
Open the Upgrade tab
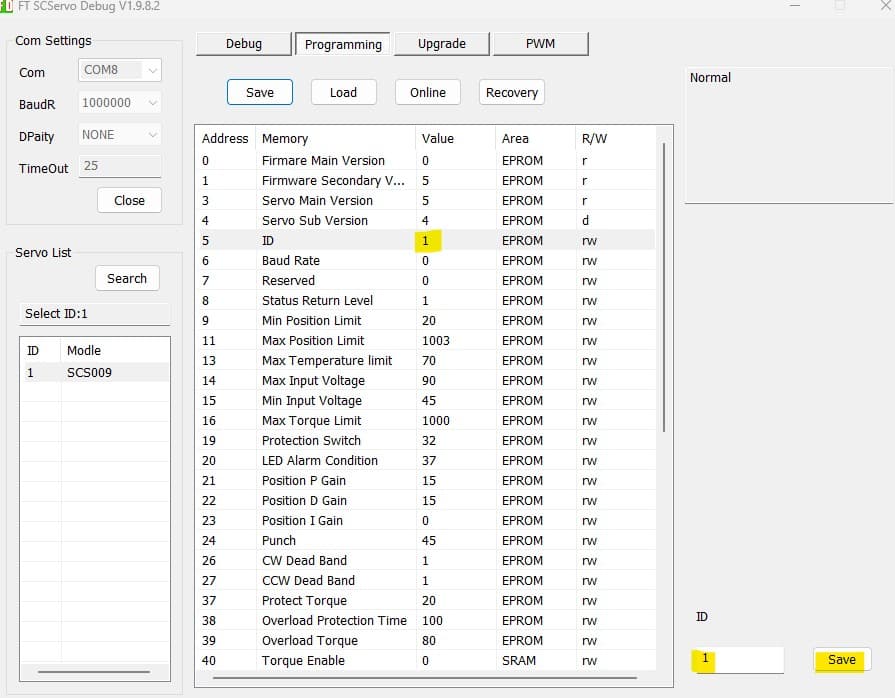pyautogui.click(x=442, y=44)
